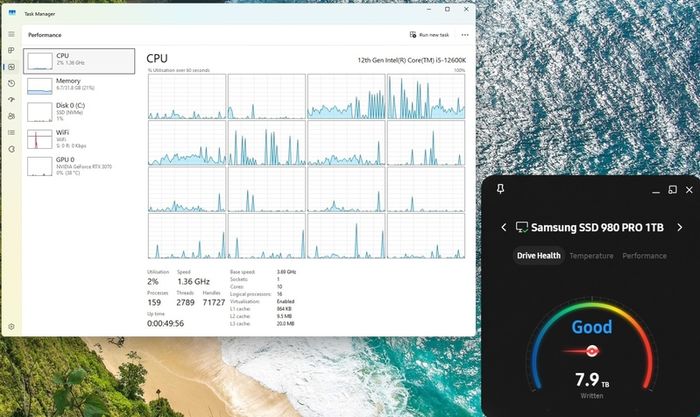Click the Task Manager app icon in title bar

[12, 13]
